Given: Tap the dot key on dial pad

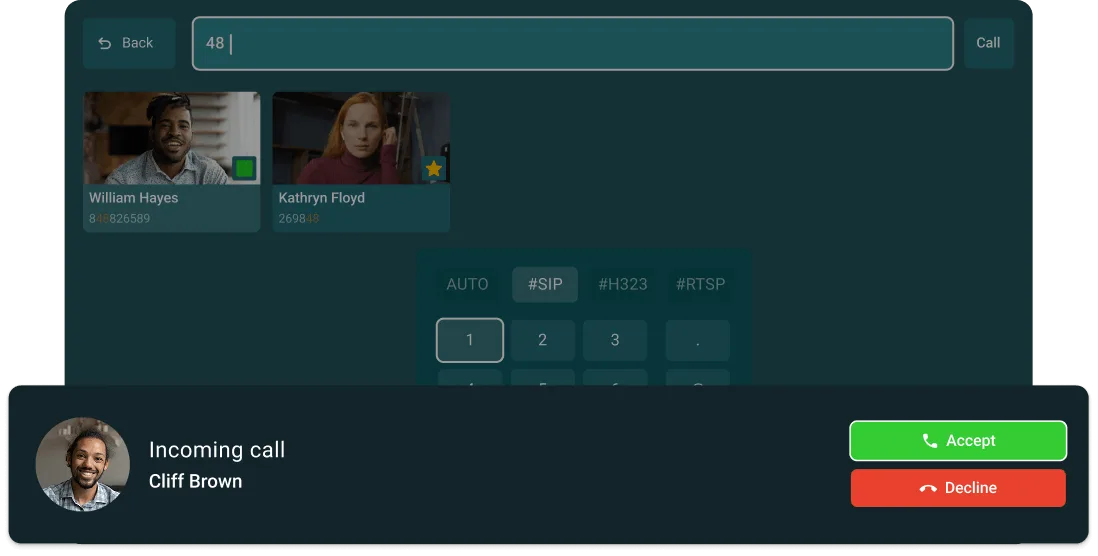Looking at the screenshot, I should (x=697, y=340).
